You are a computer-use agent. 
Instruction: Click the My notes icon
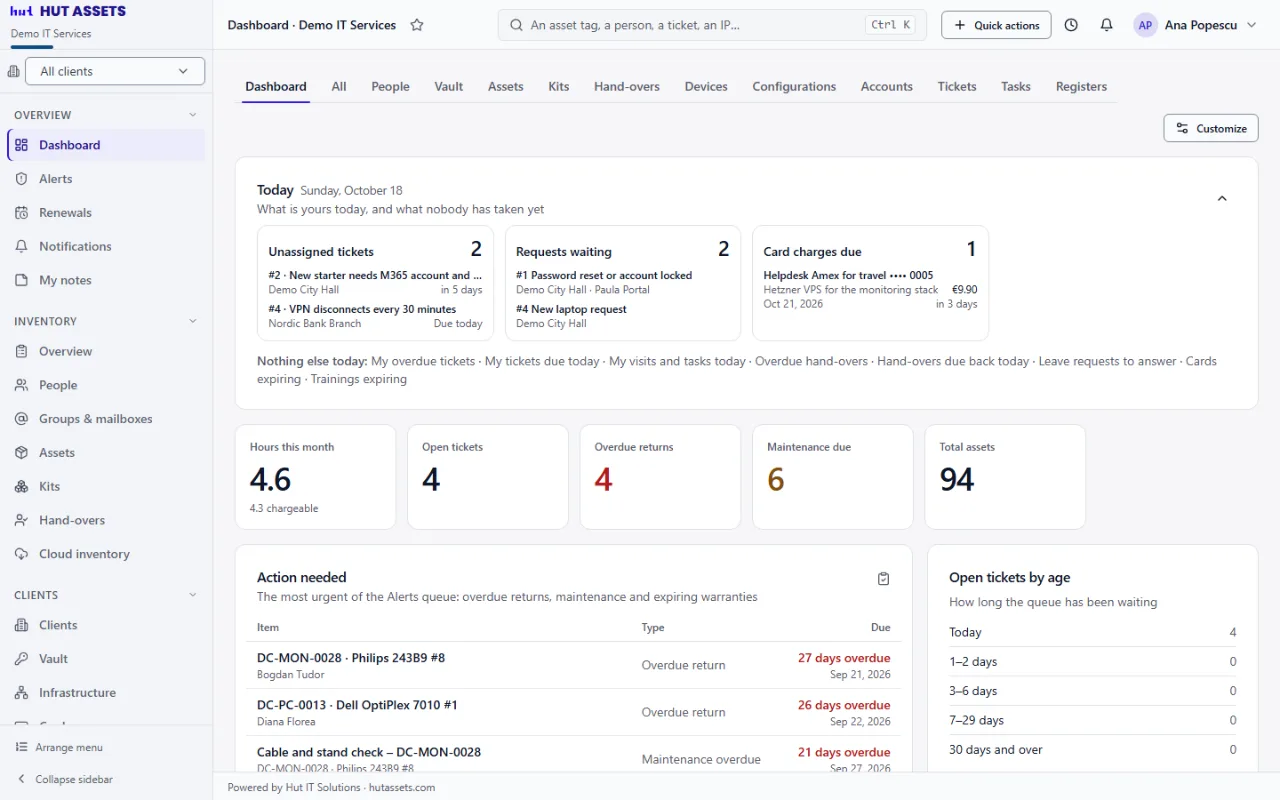21,281
